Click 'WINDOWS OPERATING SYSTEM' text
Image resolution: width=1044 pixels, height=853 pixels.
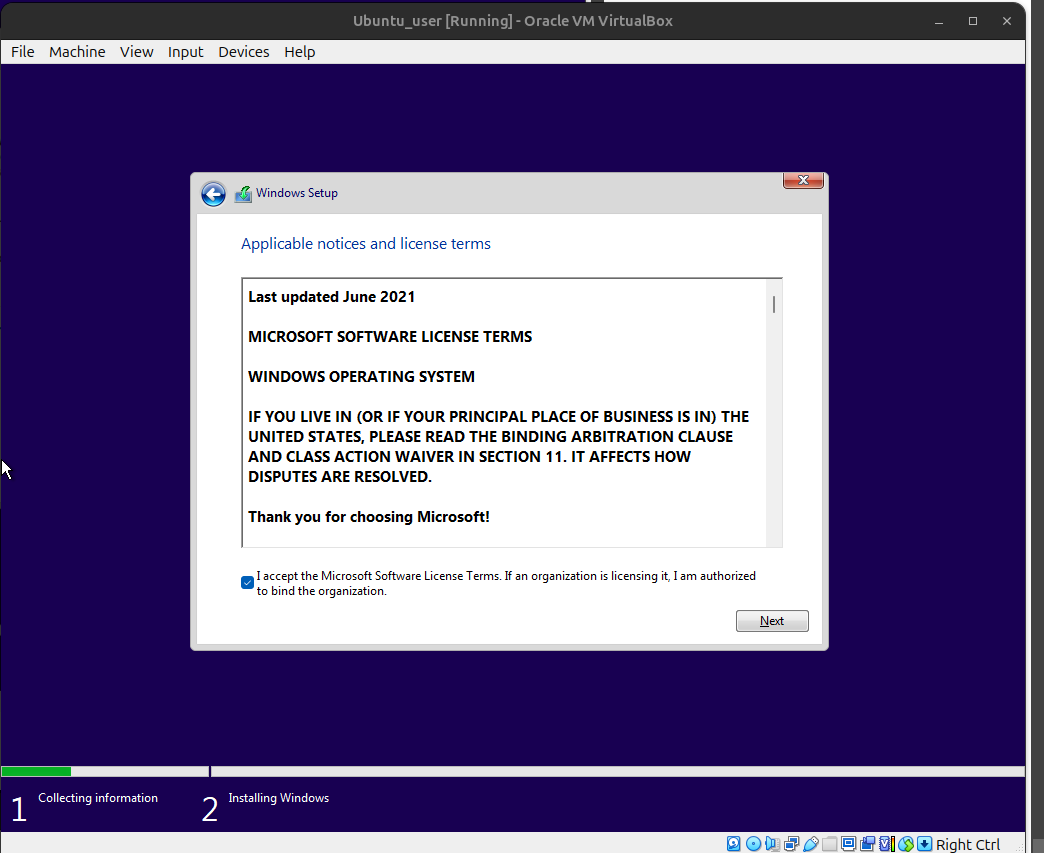(x=362, y=377)
